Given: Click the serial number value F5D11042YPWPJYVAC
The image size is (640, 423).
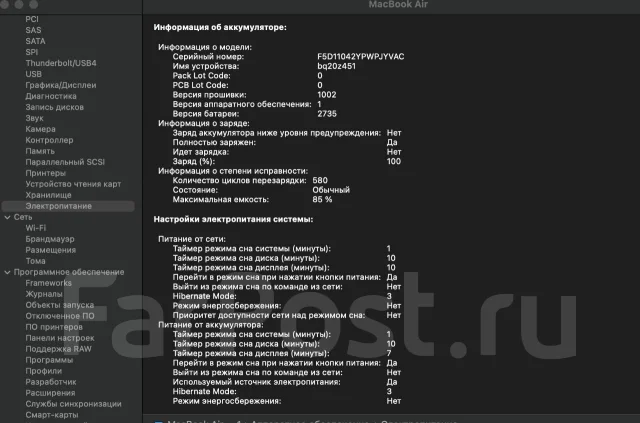Looking at the screenshot, I should pos(361,57).
